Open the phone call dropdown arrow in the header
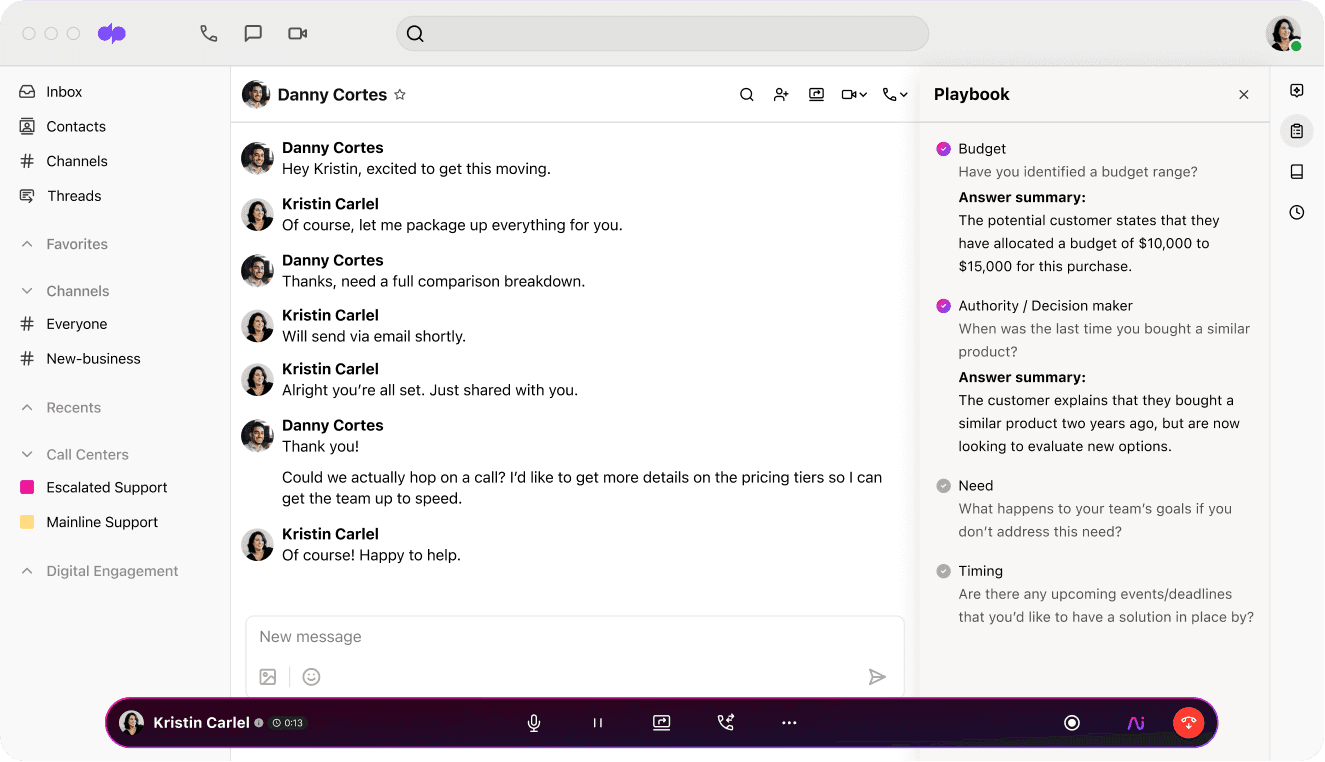Image resolution: width=1325 pixels, height=762 pixels. (905, 93)
